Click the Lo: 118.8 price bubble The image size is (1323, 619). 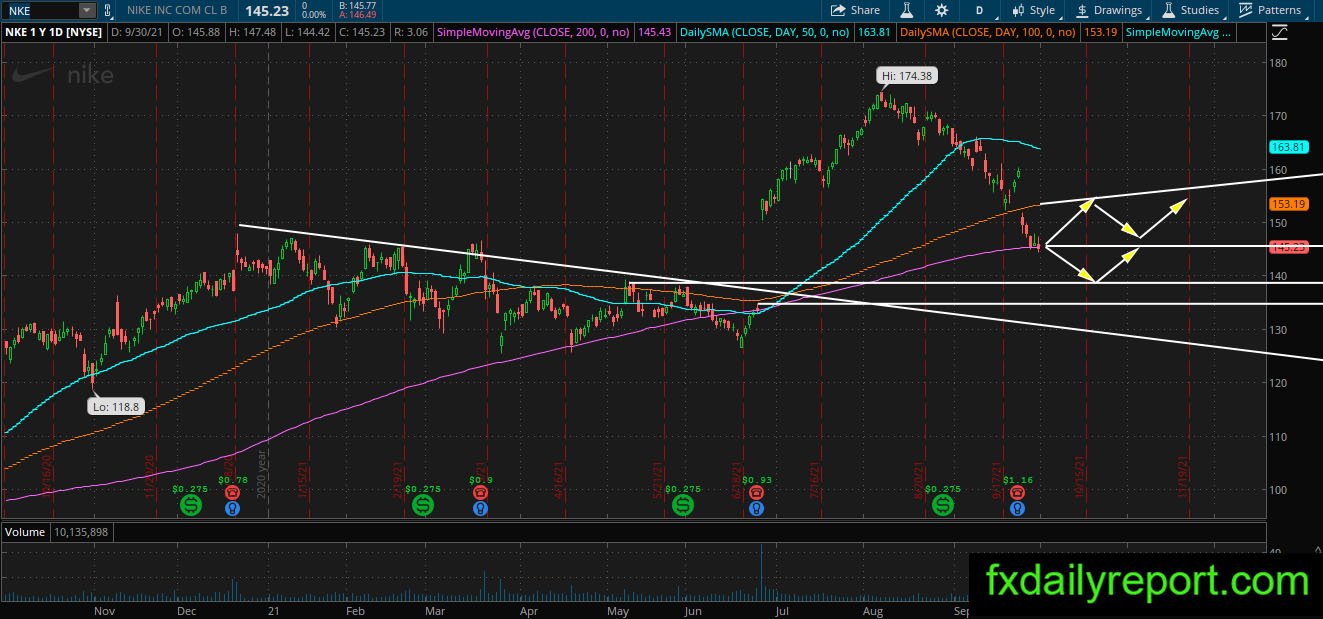[114, 406]
